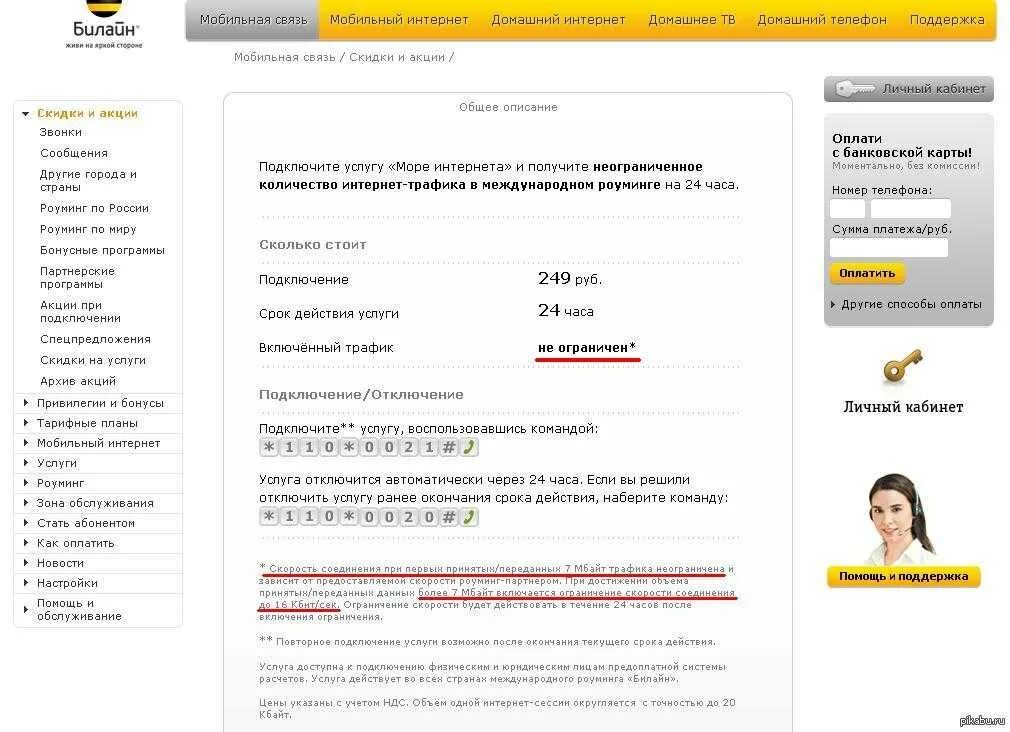Click Скидки и акции breadcrumb link
Screen dimensions: 1010x732
(397, 57)
